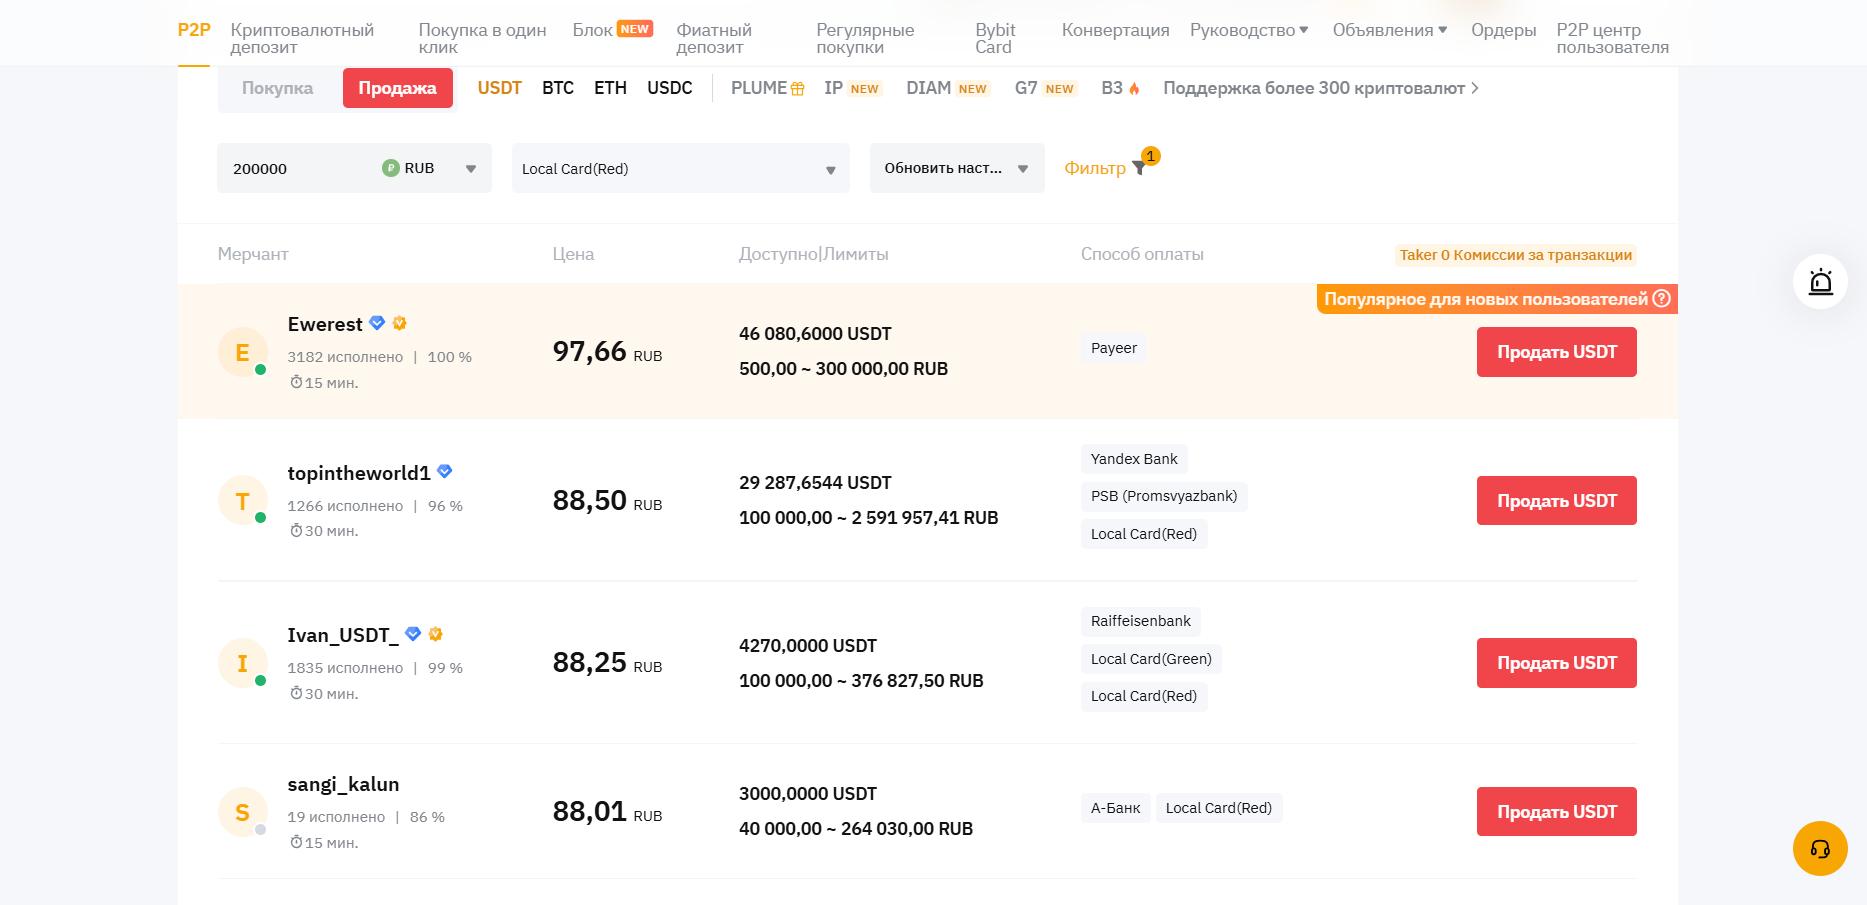The image size is (1867, 905).
Task: Click the orange badge next to Ivan_USDT_
Action: coord(436,634)
